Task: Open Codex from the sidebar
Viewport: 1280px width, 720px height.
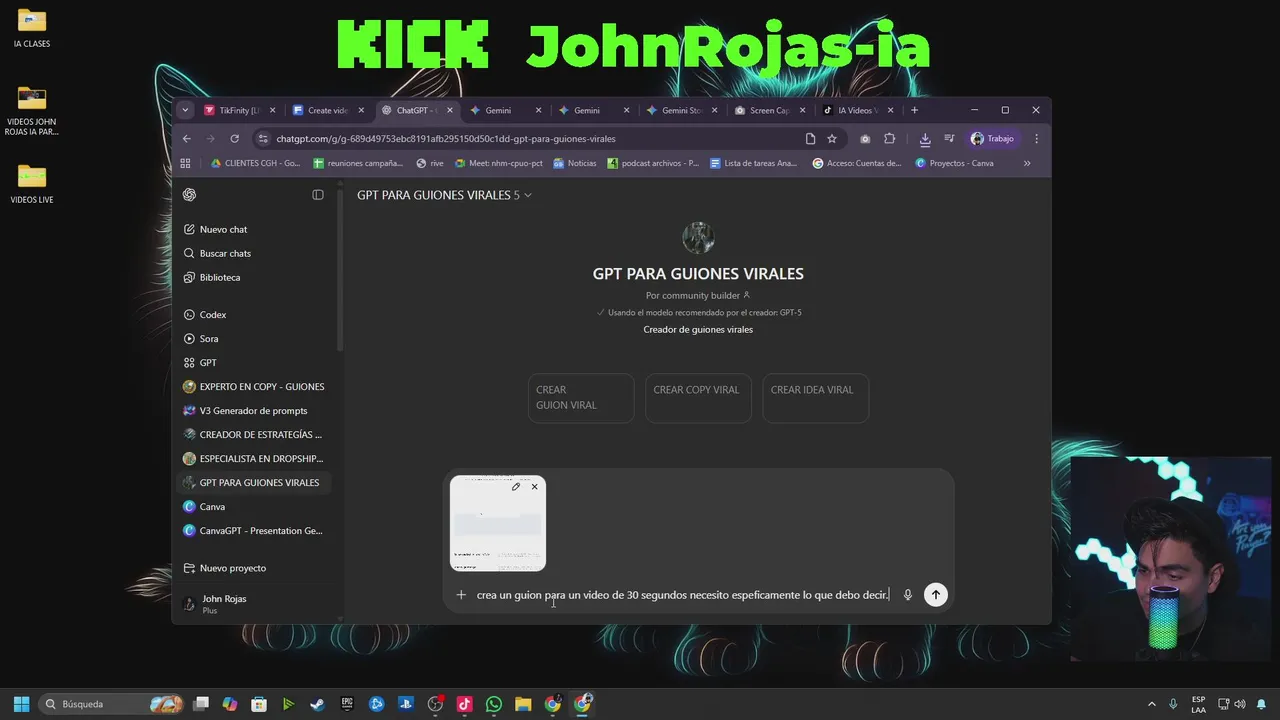Action: point(213,315)
